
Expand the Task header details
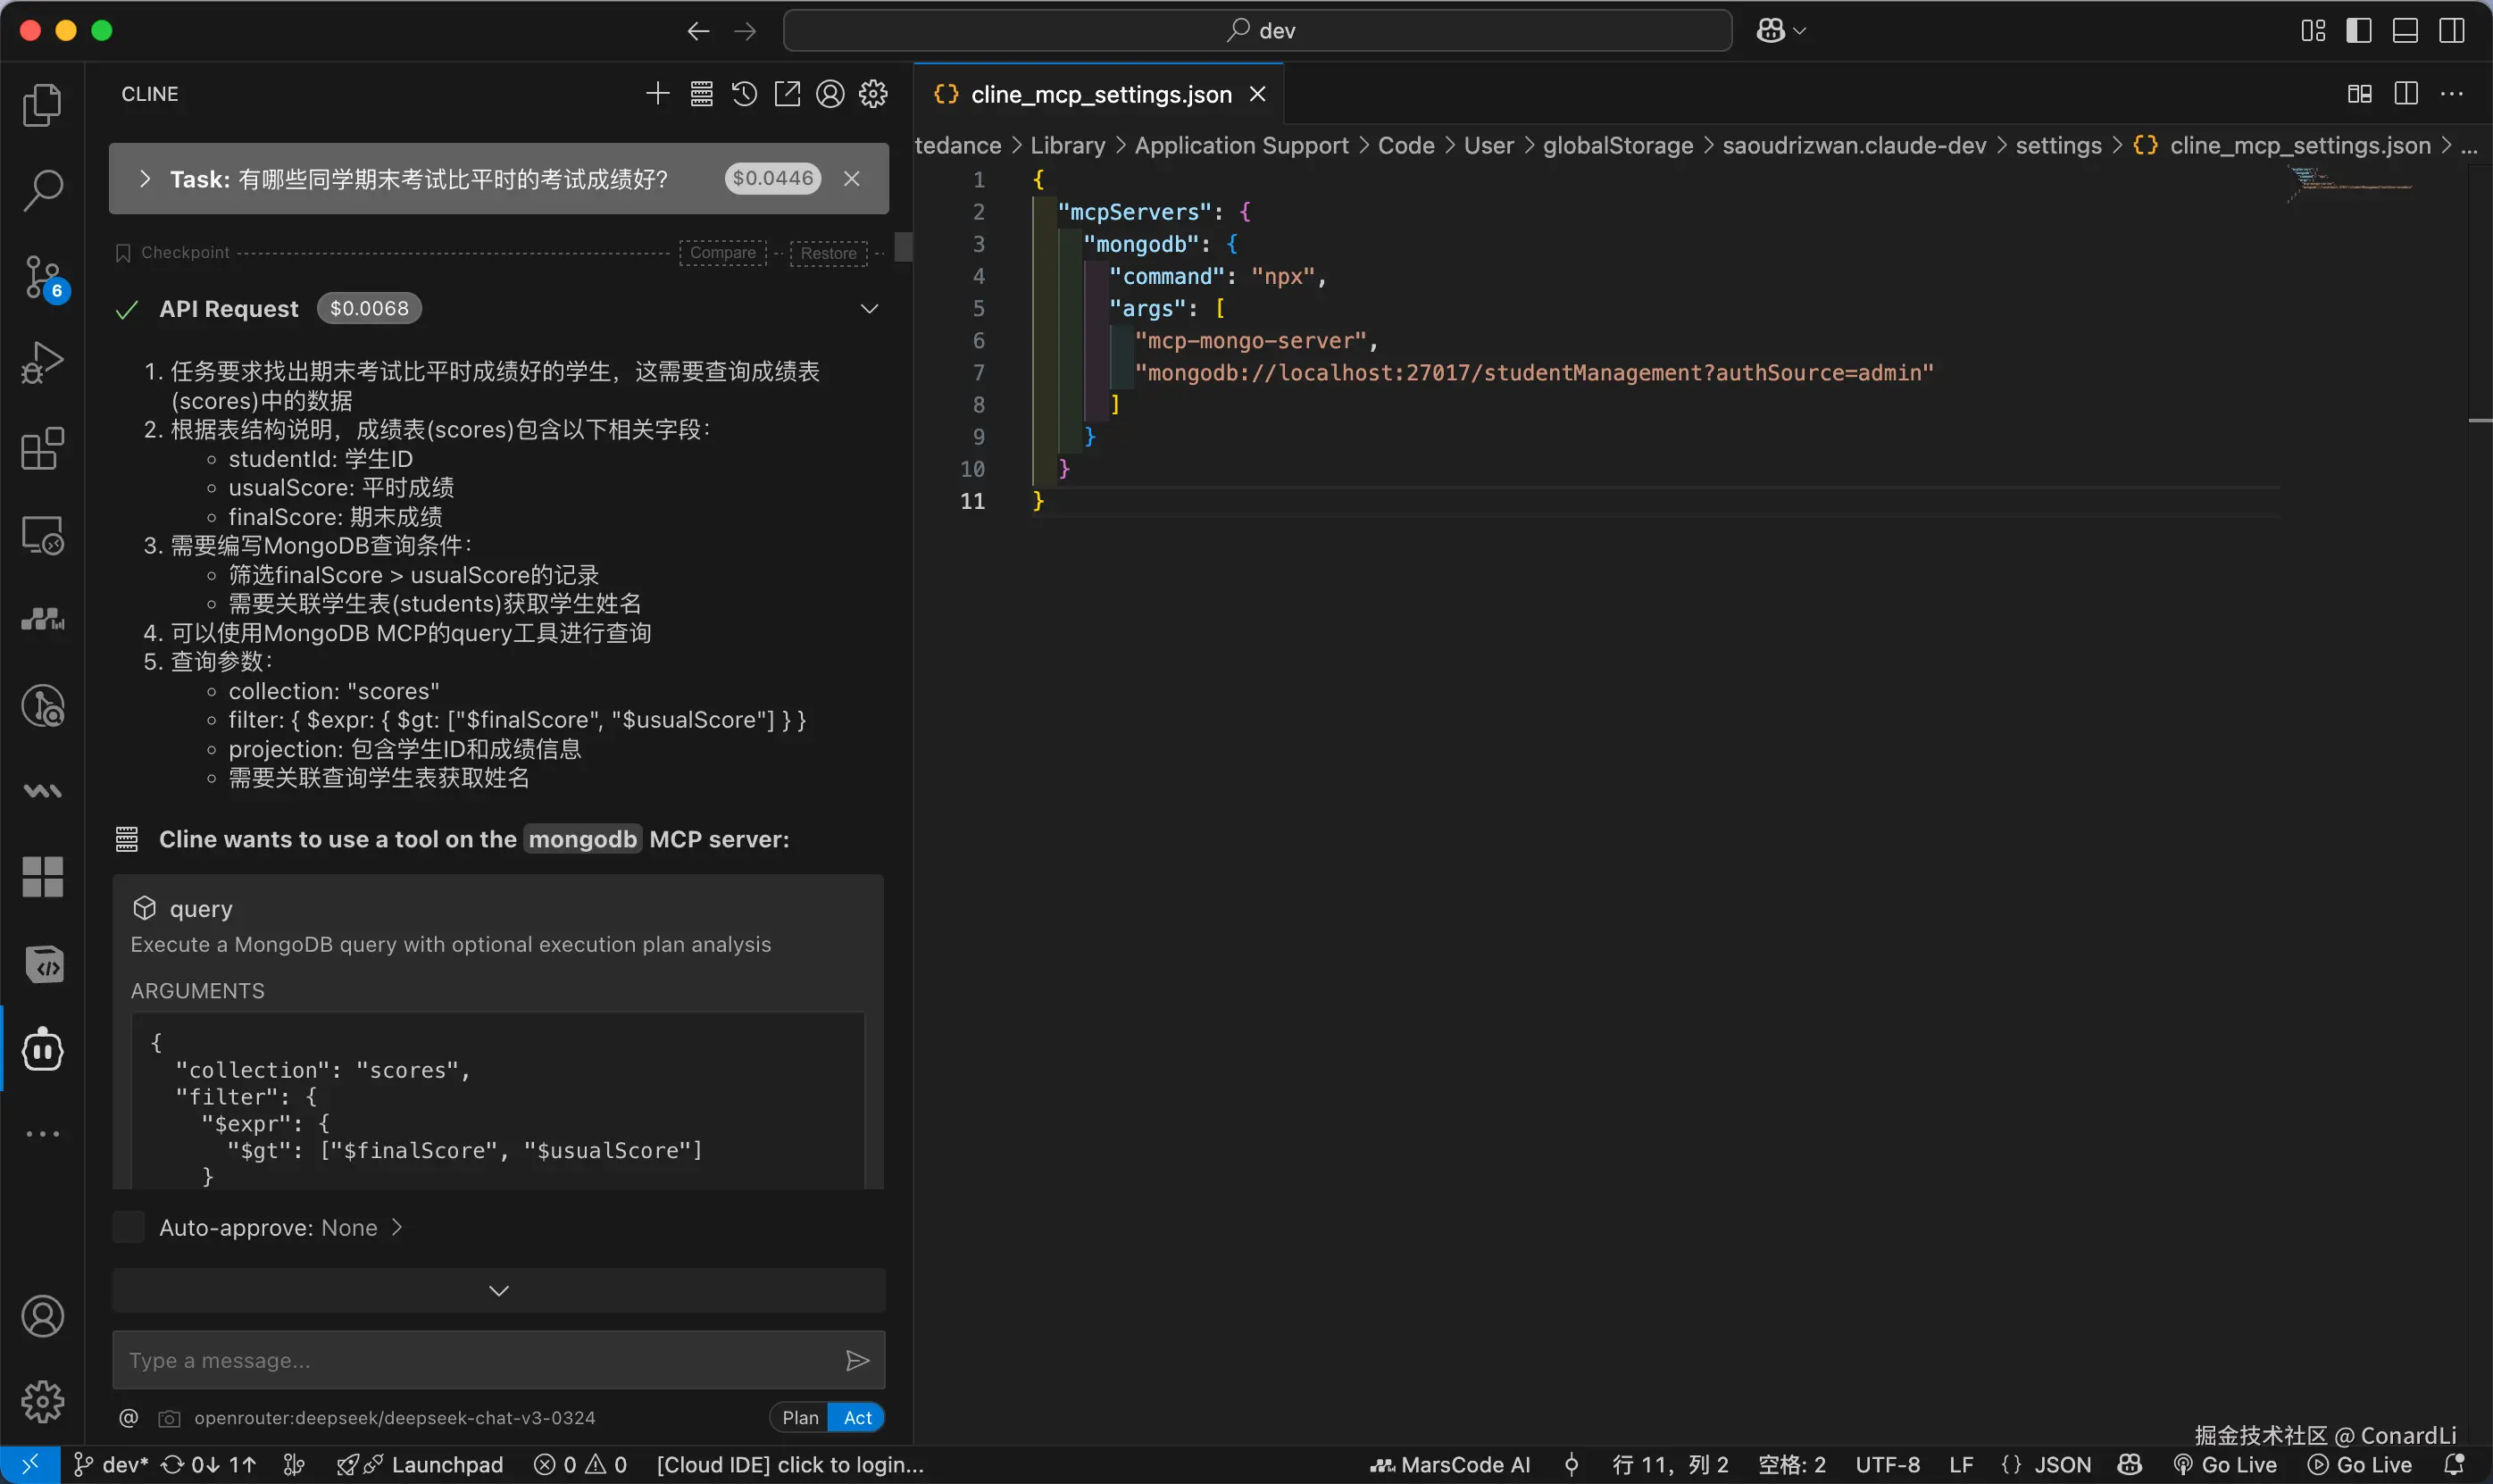145,179
